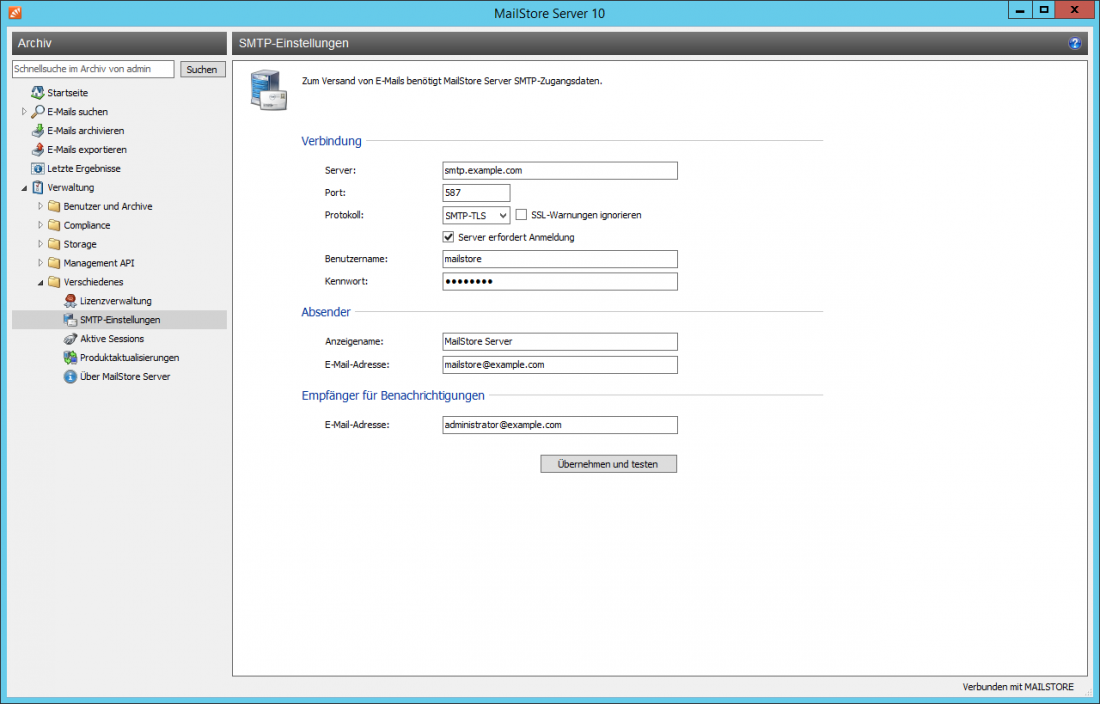Select the E-Mails archivieren icon

click(x=36, y=130)
